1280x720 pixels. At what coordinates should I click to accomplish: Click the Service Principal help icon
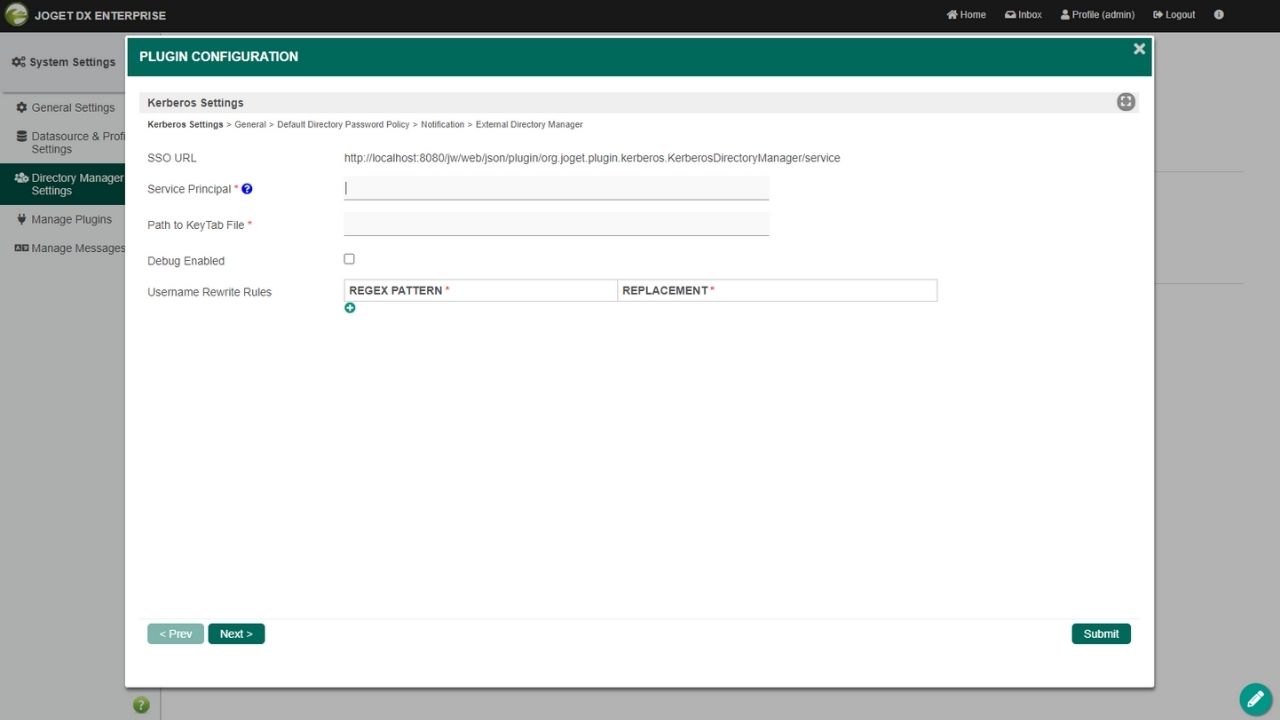(x=247, y=189)
